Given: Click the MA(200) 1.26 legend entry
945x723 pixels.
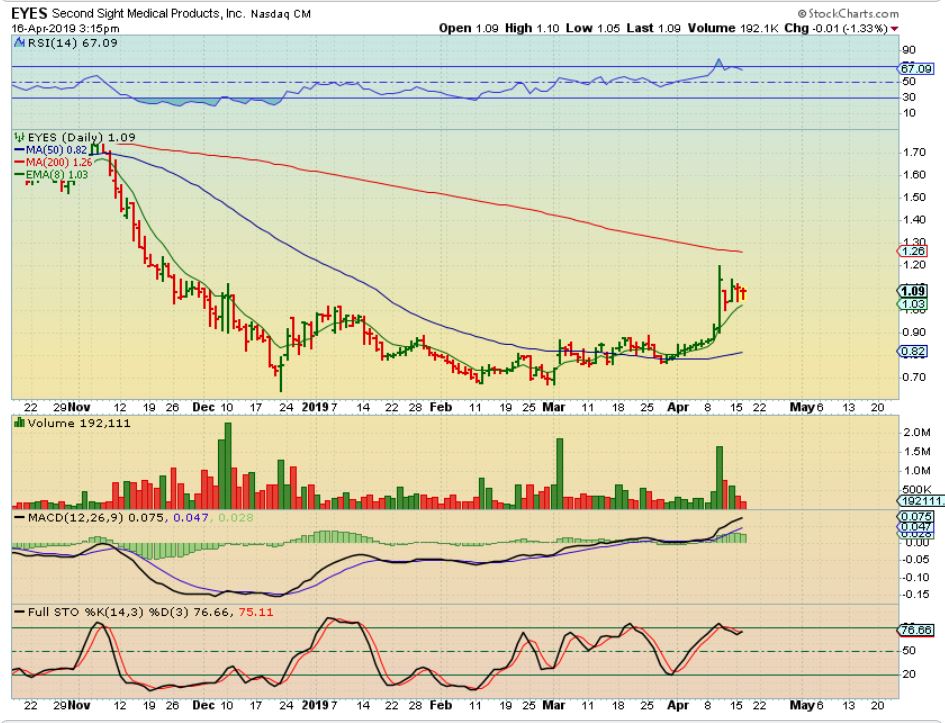Looking at the screenshot, I should [x=53, y=162].
